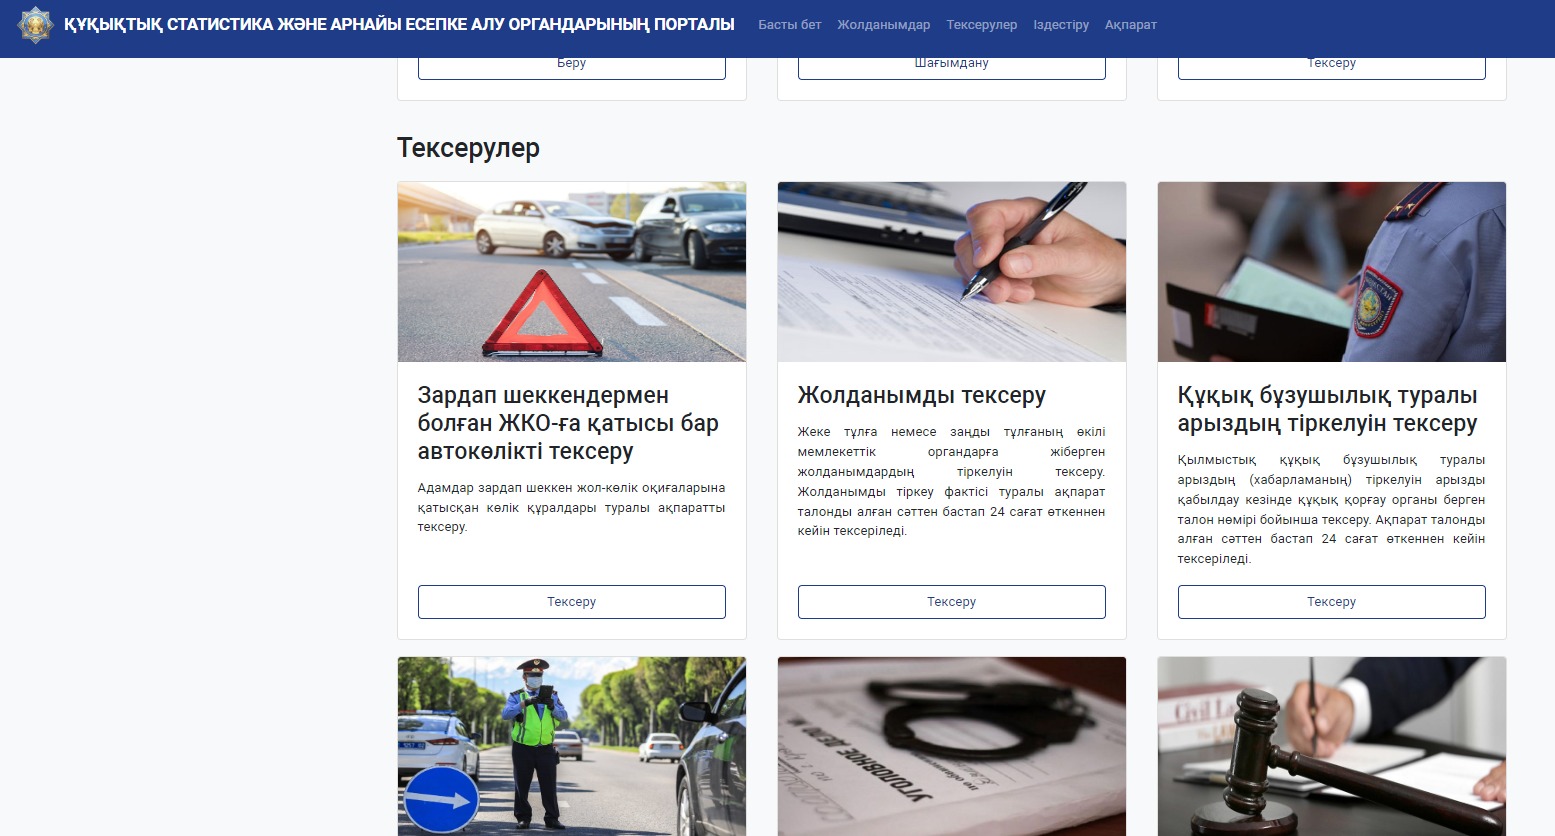The height and width of the screenshot is (836, 1555).
Task: Select Іздестіру in the navigation bar
Action: point(1060,25)
